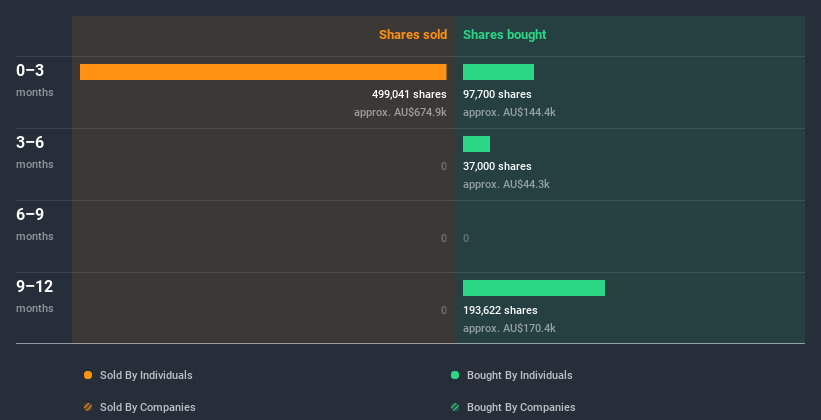Screen dimensions: 821x420
Task: Click the green 9–12 months shares bought bar
Action: click(x=534, y=288)
